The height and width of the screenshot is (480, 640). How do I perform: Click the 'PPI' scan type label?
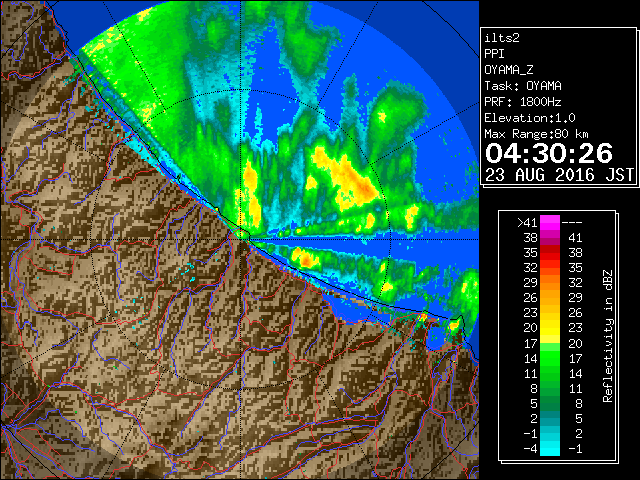click(494, 54)
